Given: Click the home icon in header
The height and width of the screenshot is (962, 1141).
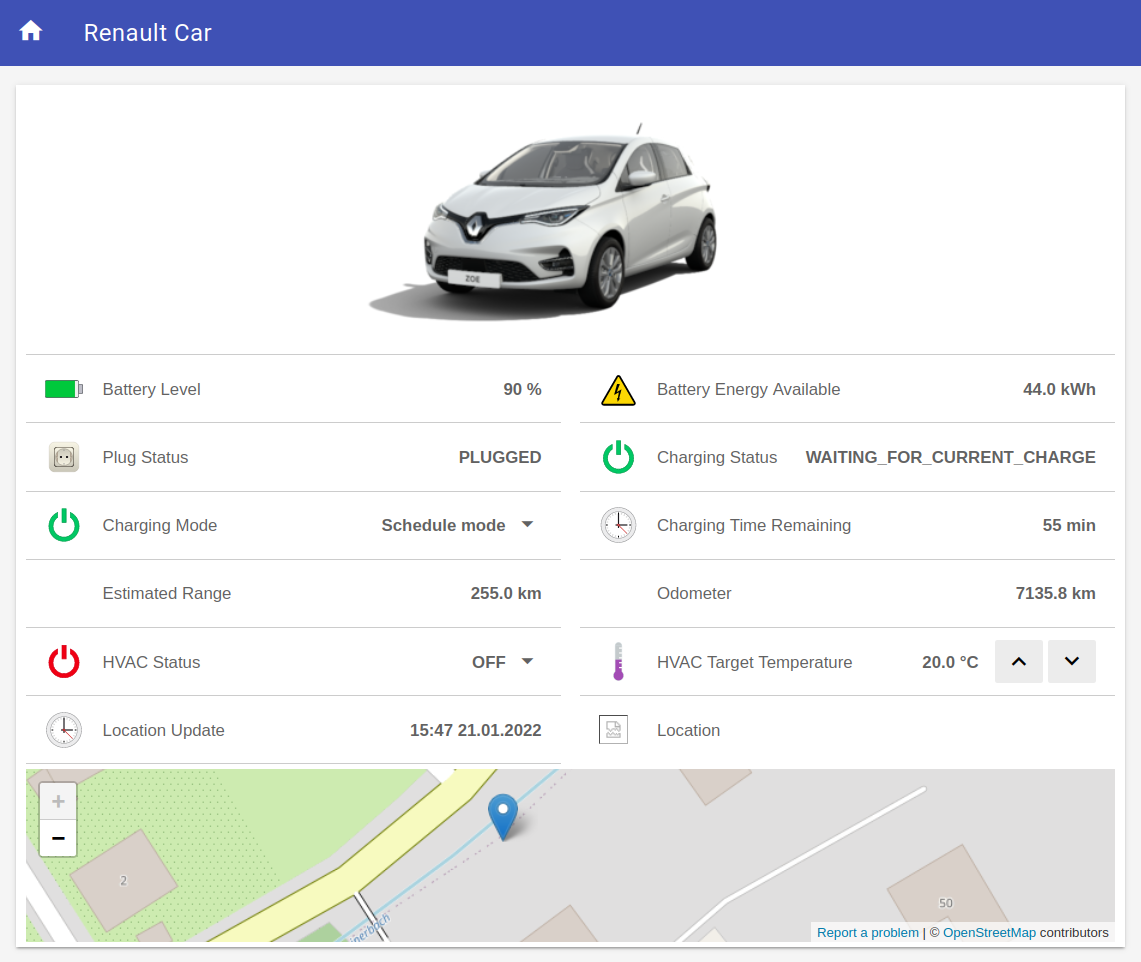Looking at the screenshot, I should click(x=31, y=32).
